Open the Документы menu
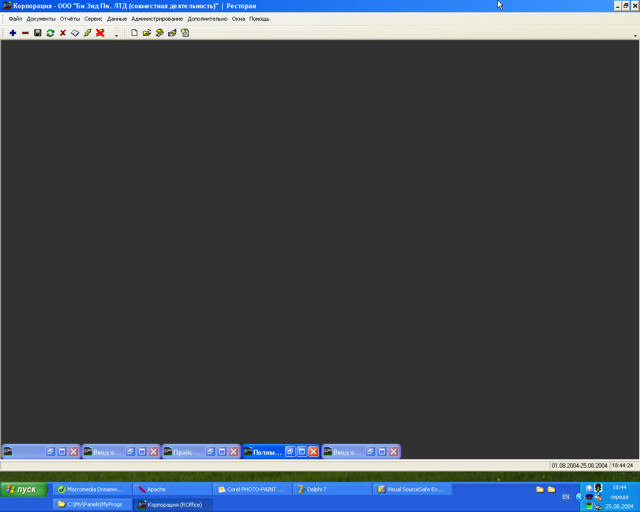Image resolution: width=640 pixels, height=512 pixels. [41, 19]
